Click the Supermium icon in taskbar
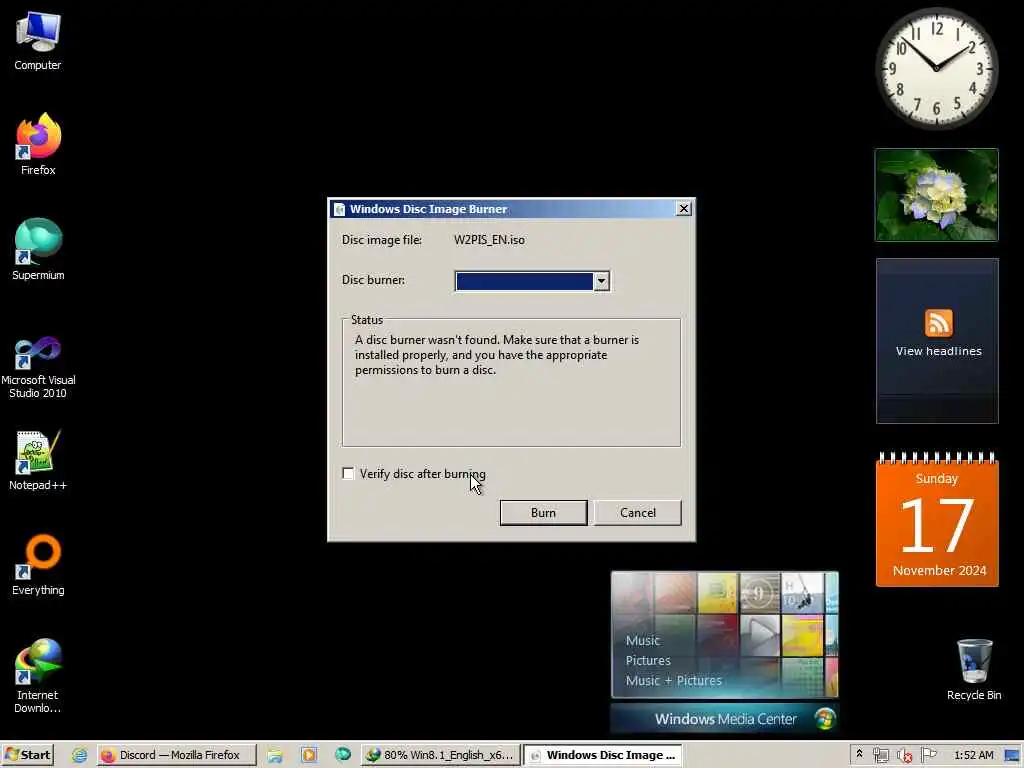Image resolution: width=1024 pixels, height=768 pixels. pyautogui.click(x=343, y=754)
